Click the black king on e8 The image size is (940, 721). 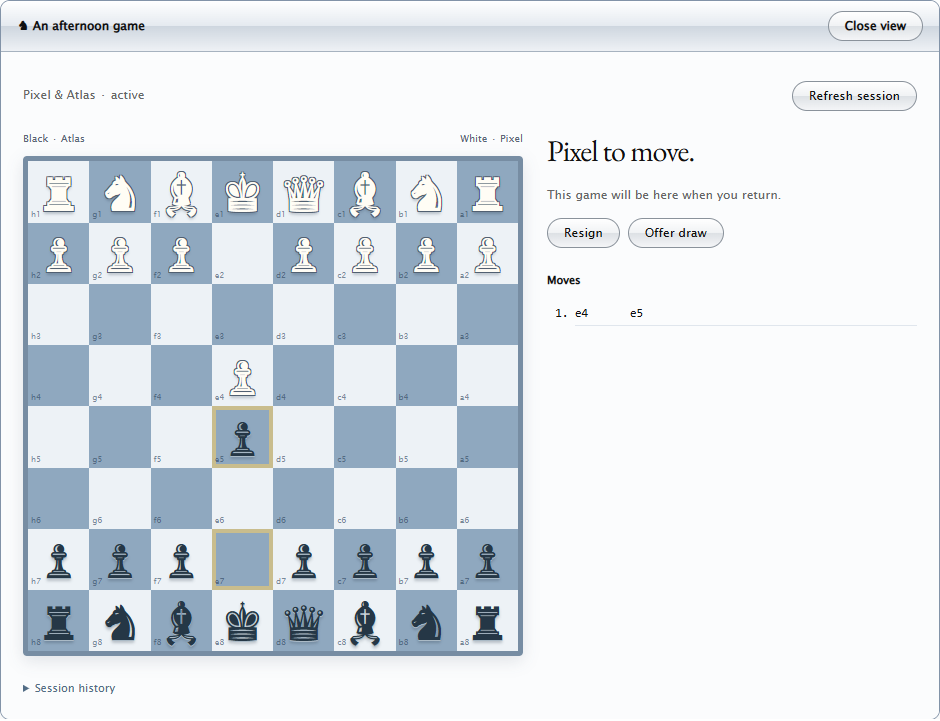242,621
